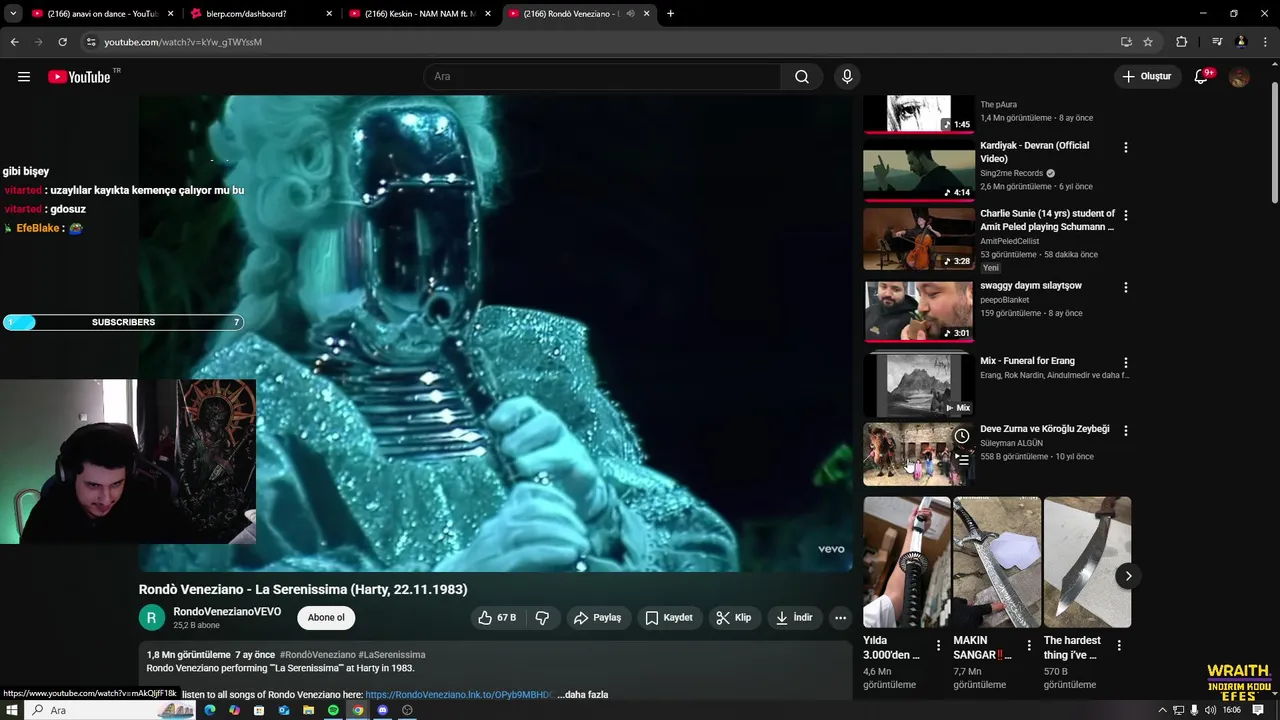
Task: Open options for Charlie Sunie video
Action: (1126, 215)
